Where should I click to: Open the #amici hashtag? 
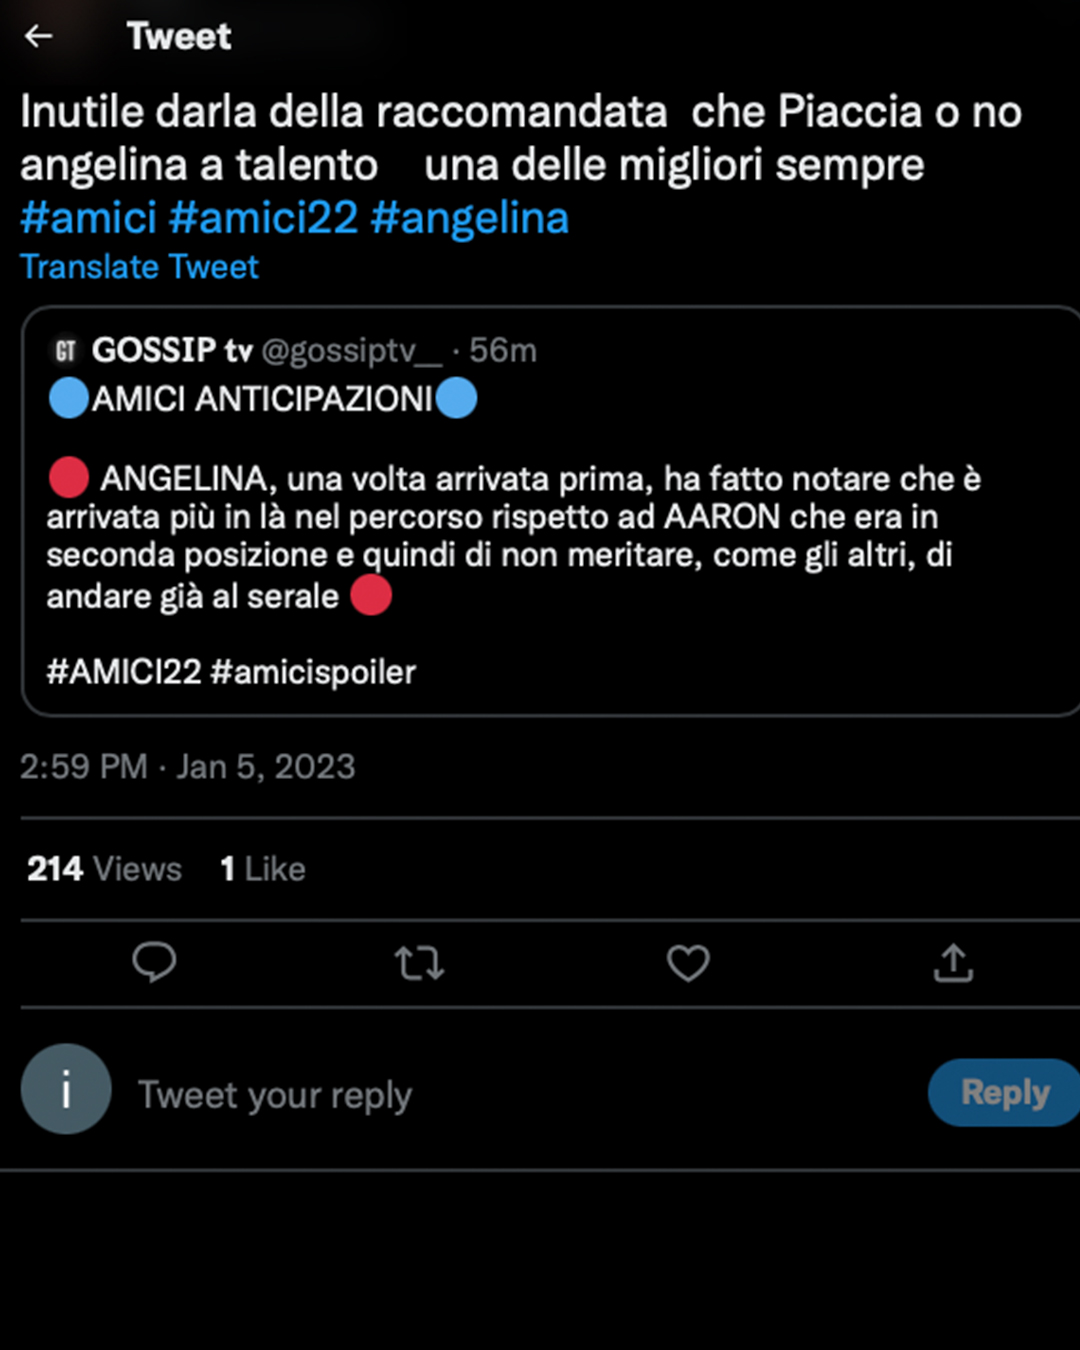click(x=88, y=218)
